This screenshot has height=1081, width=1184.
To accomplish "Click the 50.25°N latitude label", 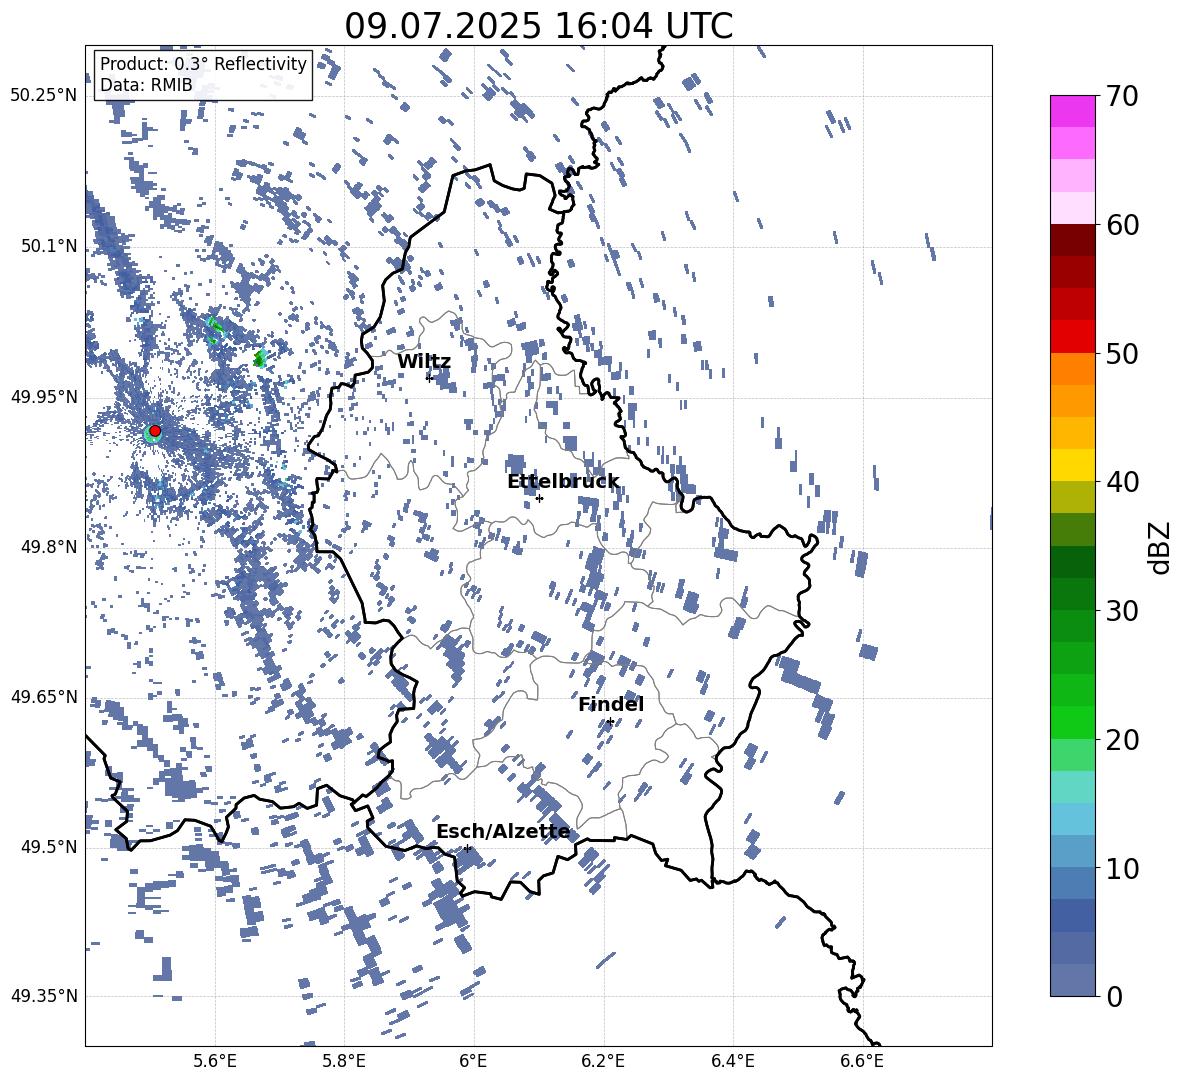I will [x=44, y=96].
